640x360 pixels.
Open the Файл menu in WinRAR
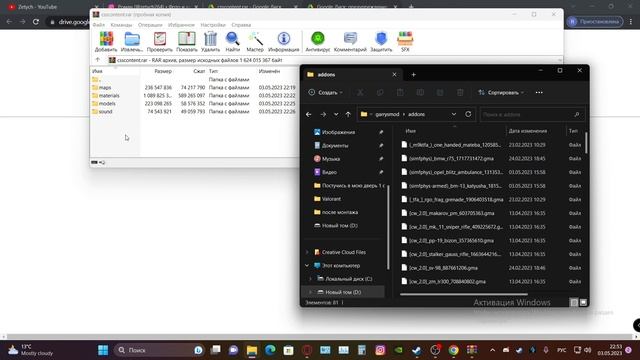pos(98,25)
